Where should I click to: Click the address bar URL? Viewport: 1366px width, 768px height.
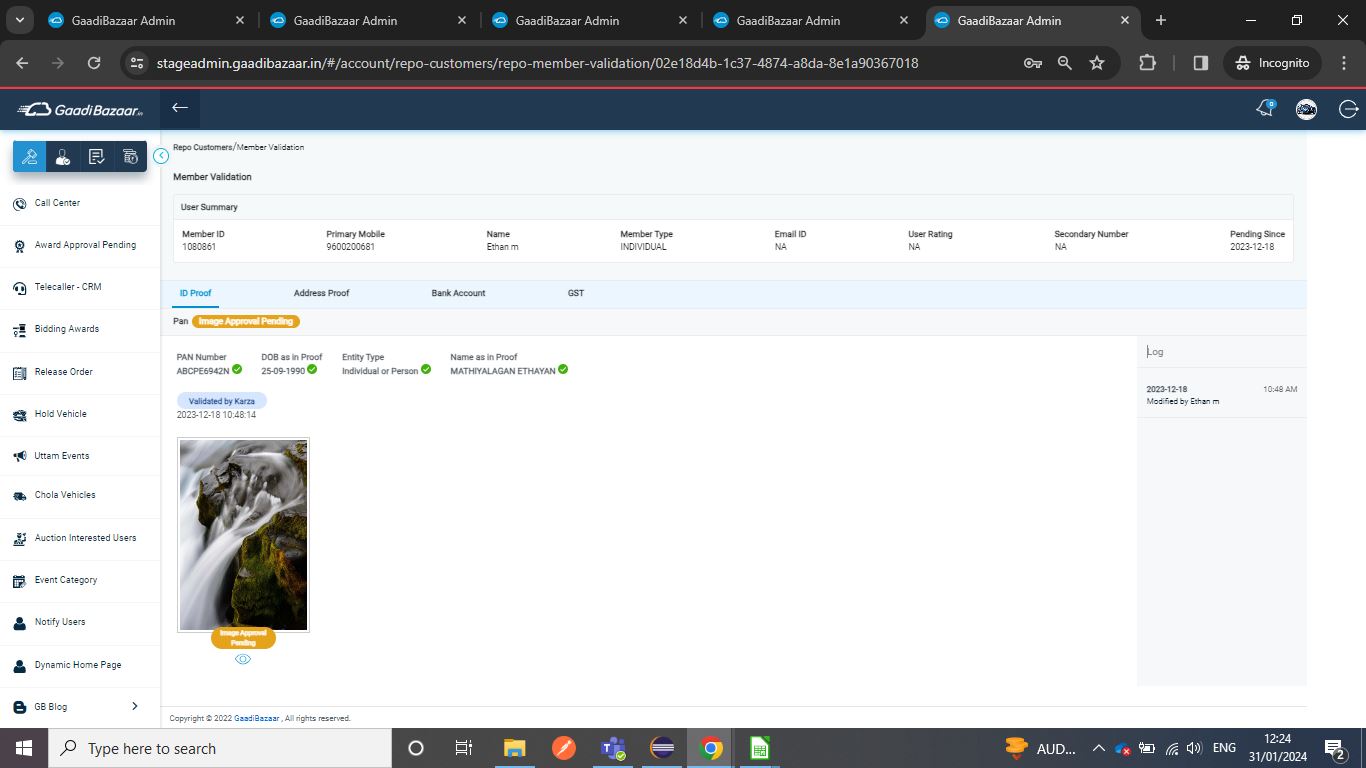pyautogui.click(x=537, y=63)
